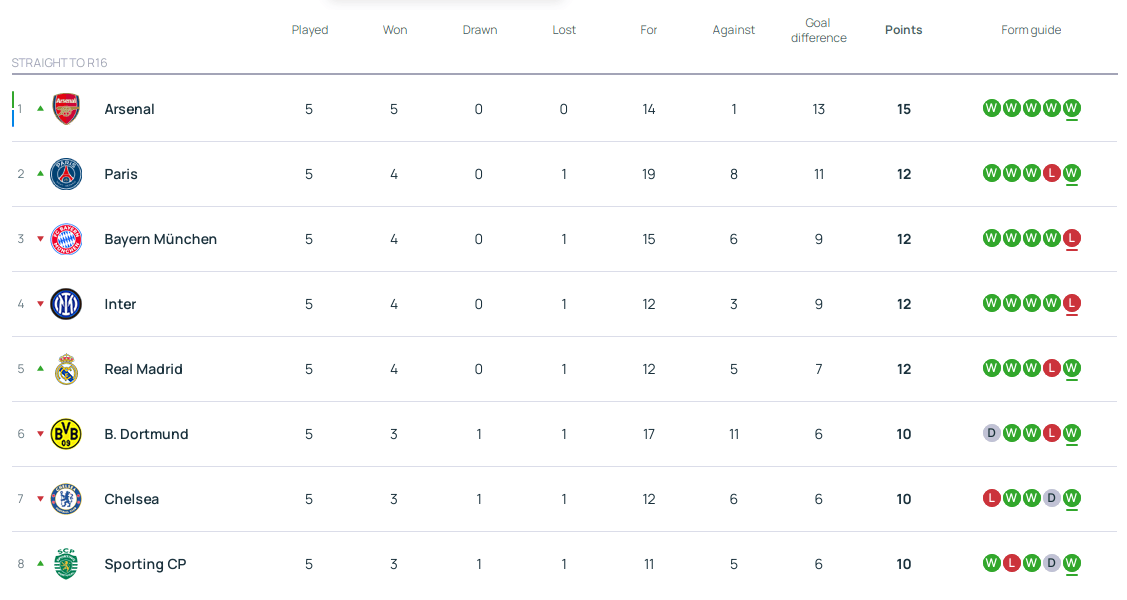Click the Chelsea club crest
The width and height of the screenshot is (1127, 600).
pyautogui.click(x=66, y=499)
